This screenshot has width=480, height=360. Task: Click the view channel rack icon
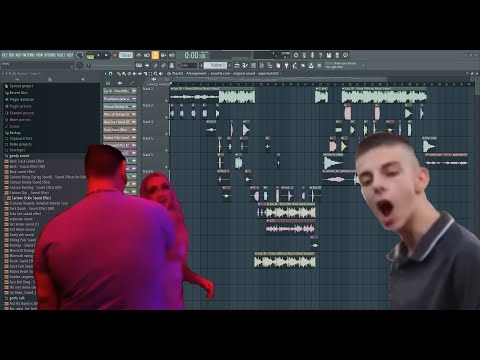click(253, 65)
